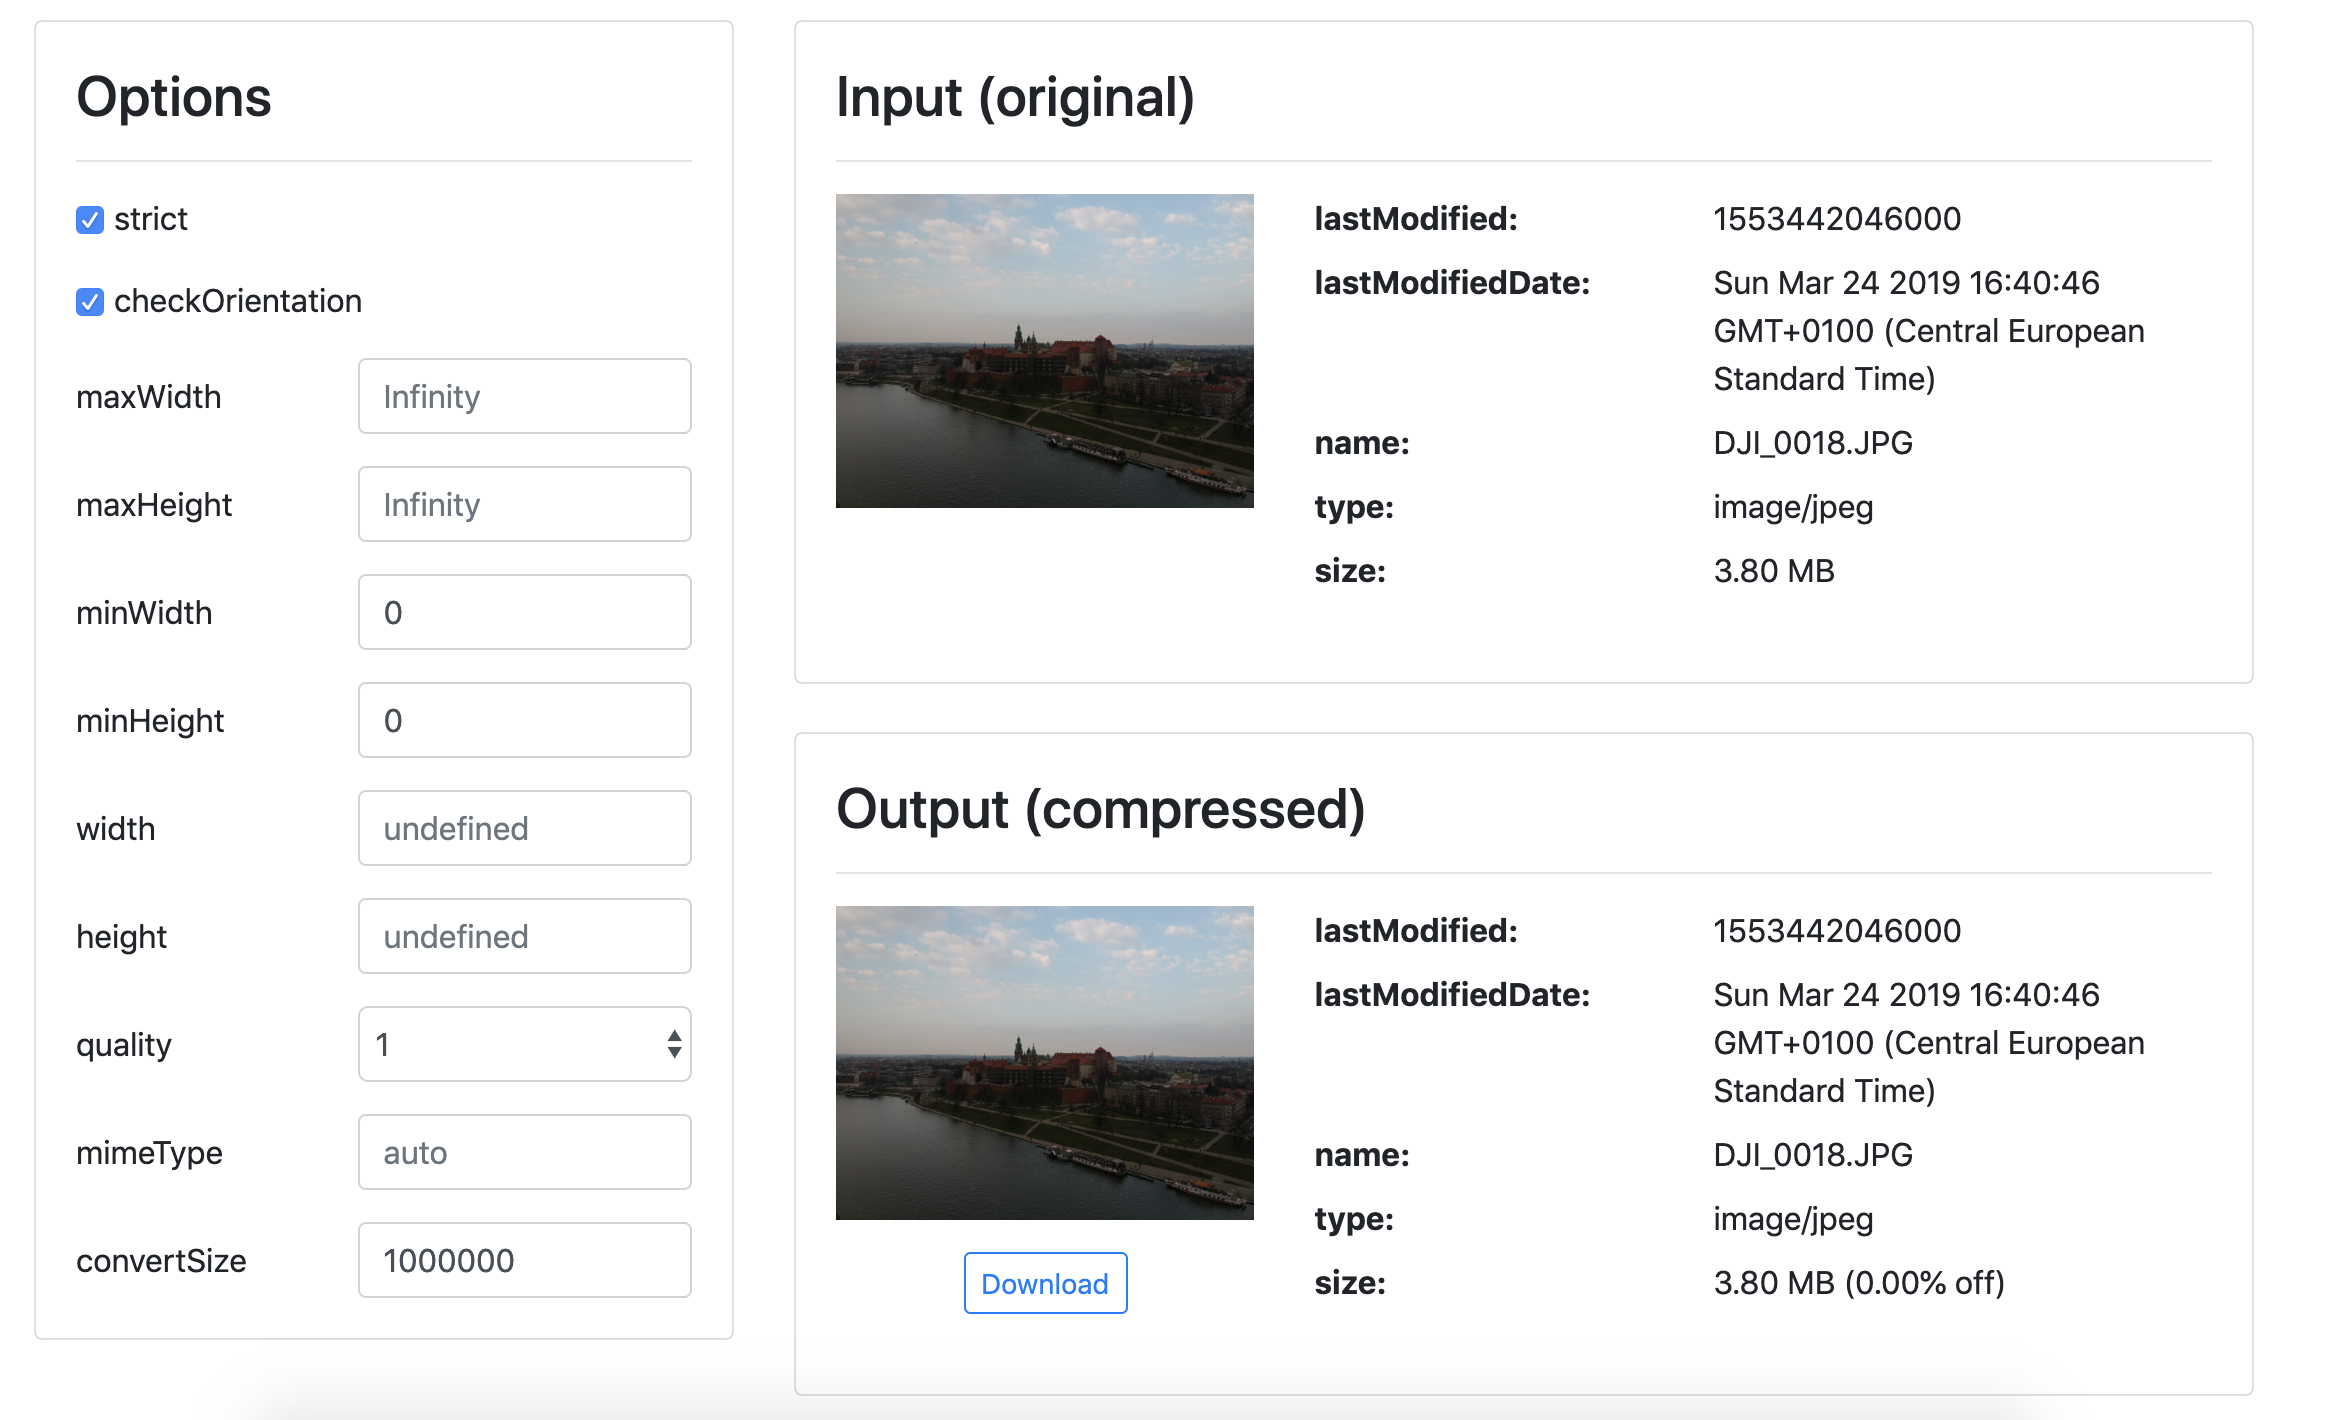Click the Download button for compressed output
The height and width of the screenshot is (1420, 2328).
click(x=1044, y=1283)
